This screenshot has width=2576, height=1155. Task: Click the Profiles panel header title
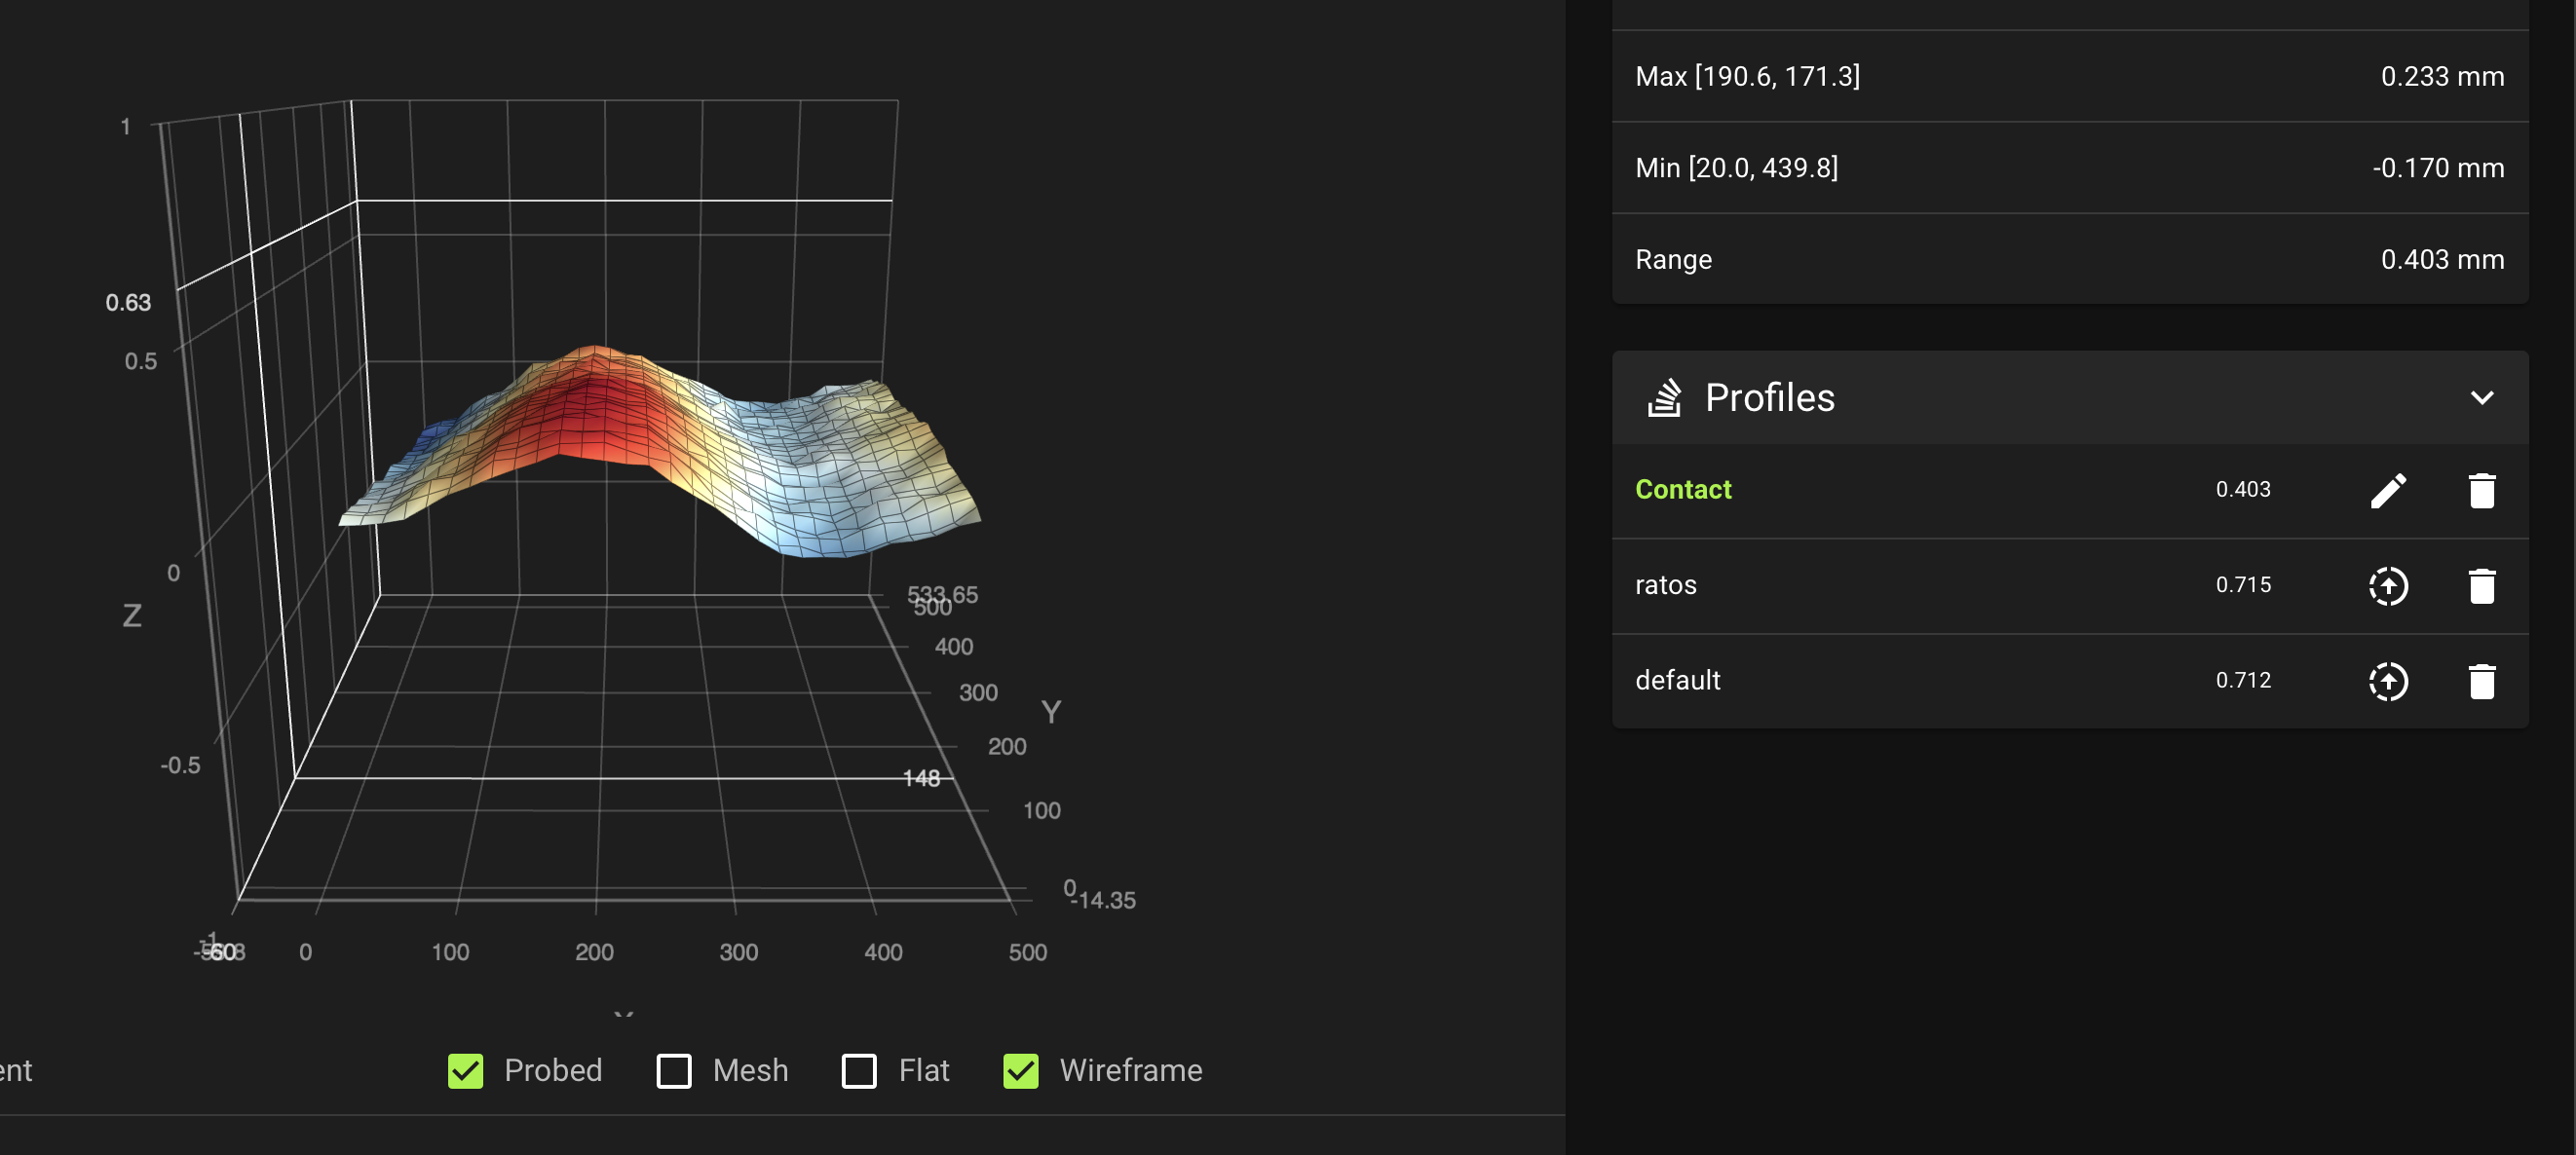tap(1769, 398)
